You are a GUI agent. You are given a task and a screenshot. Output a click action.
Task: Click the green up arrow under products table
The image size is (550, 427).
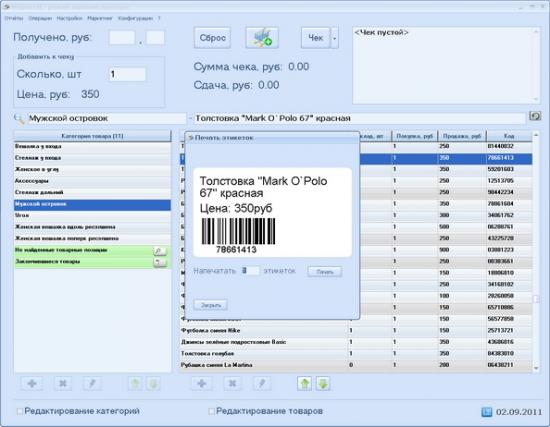tap(304, 383)
